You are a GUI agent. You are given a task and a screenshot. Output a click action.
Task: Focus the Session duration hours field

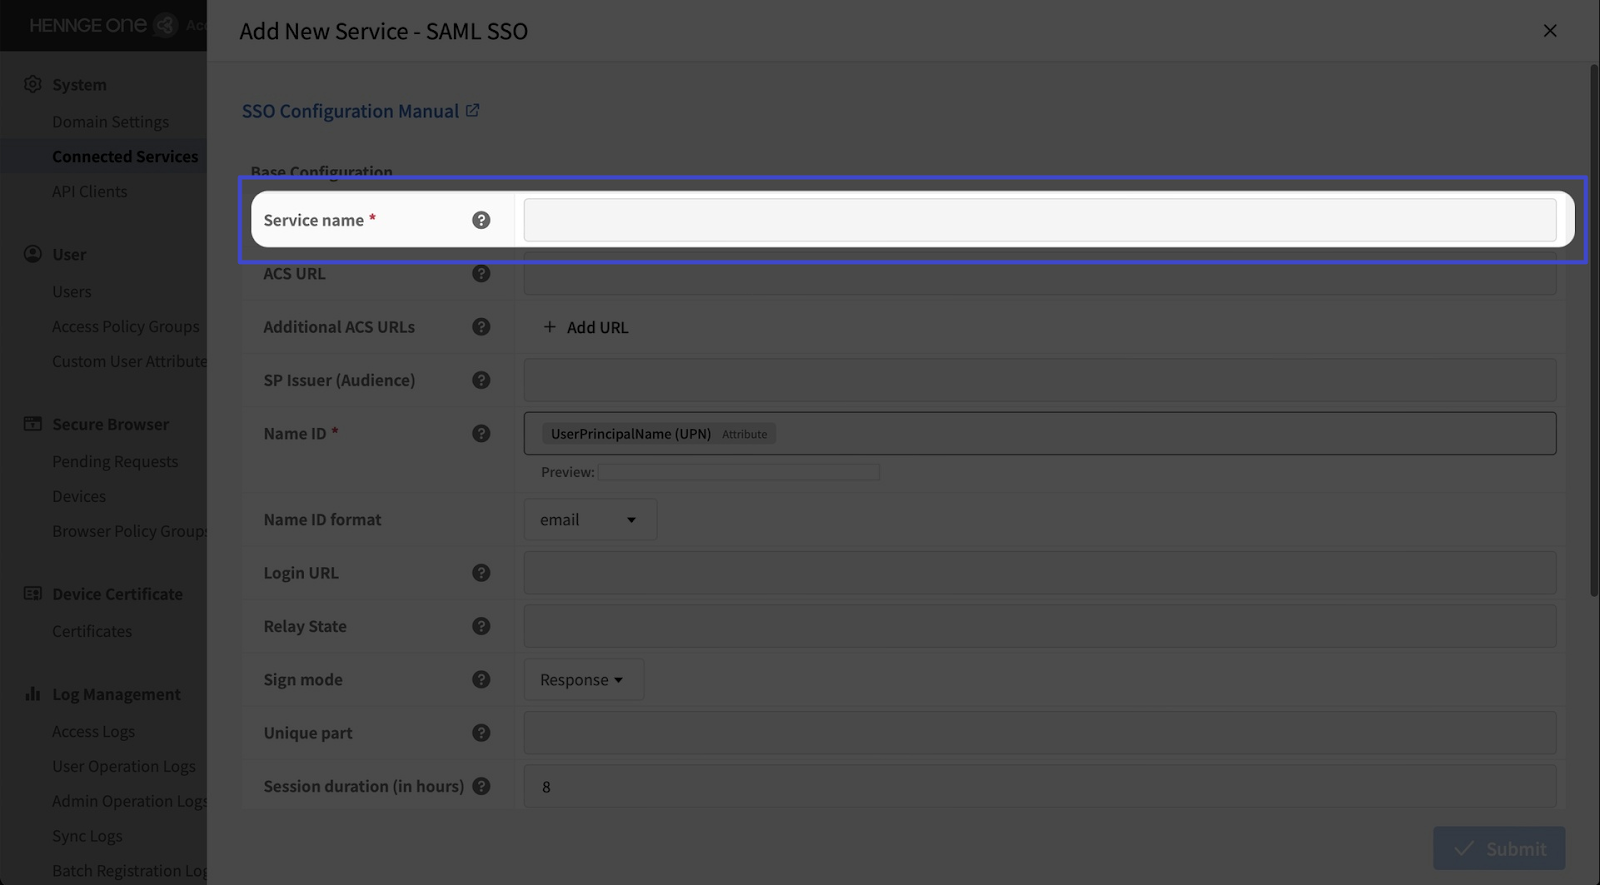pyautogui.click(x=1039, y=787)
